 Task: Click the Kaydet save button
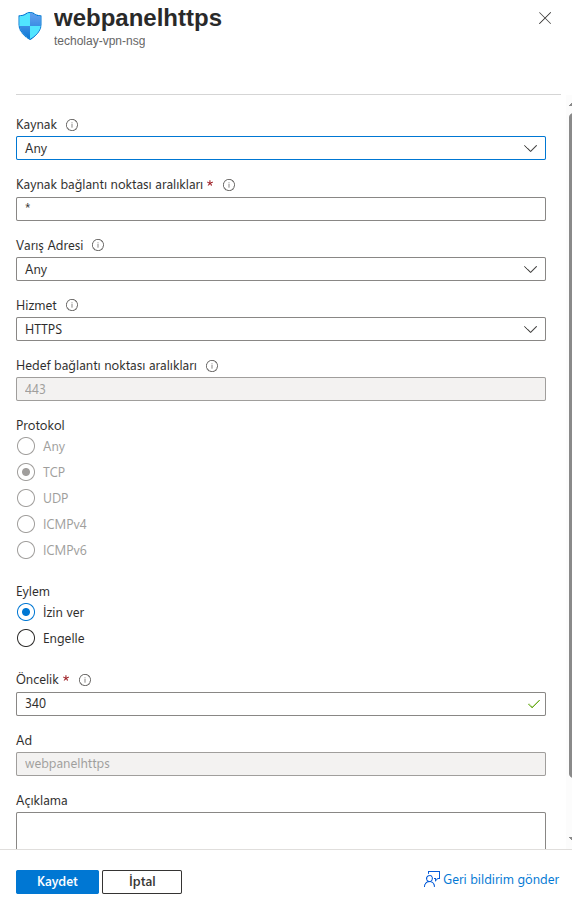57,881
